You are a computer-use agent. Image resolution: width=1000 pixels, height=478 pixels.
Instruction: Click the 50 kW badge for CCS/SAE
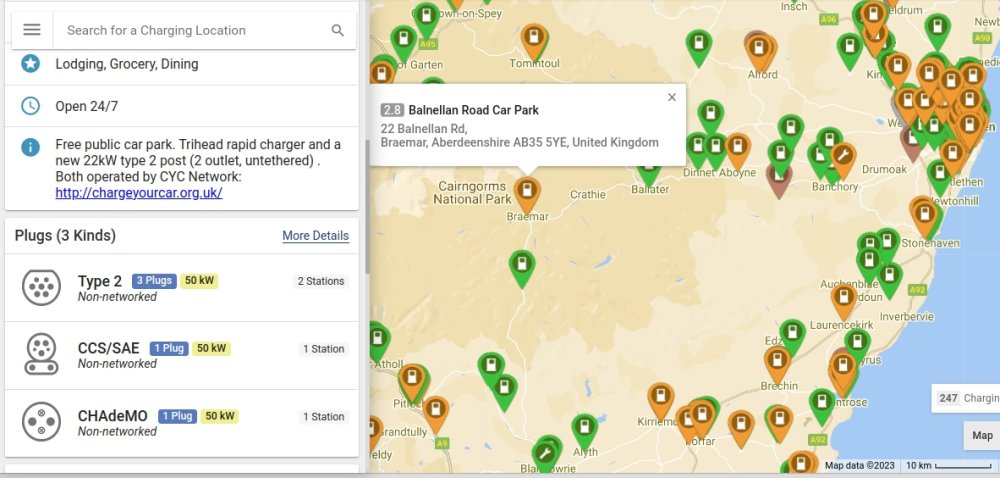tap(211, 349)
